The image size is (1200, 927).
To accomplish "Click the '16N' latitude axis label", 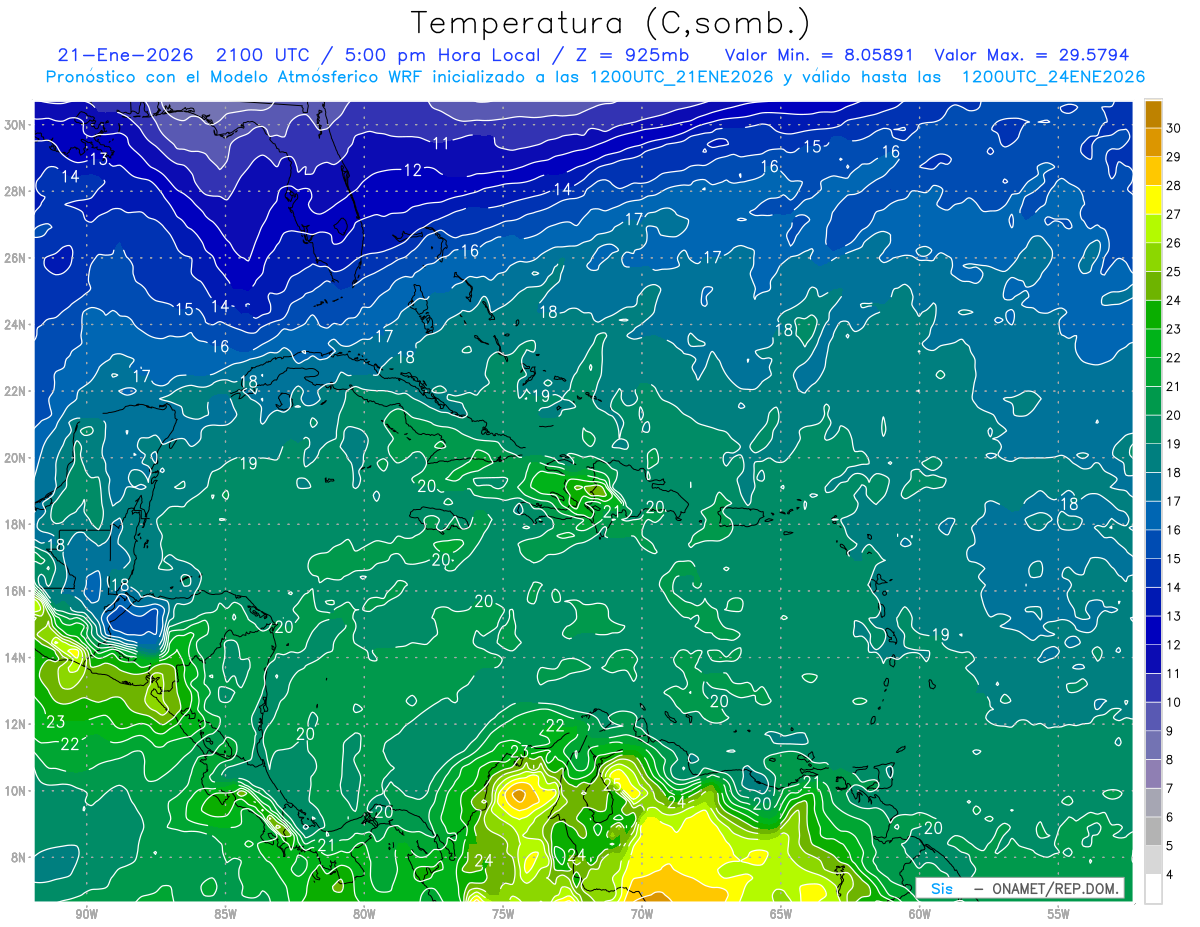I will [16, 591].
